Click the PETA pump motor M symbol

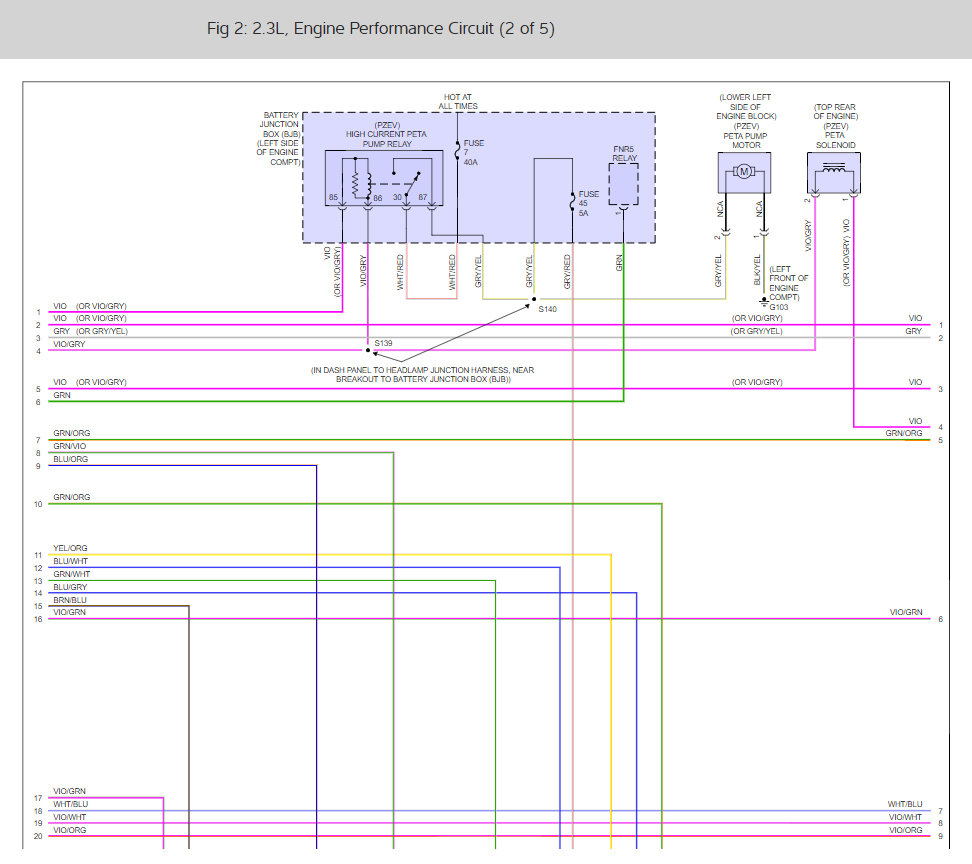pos(744,172)
